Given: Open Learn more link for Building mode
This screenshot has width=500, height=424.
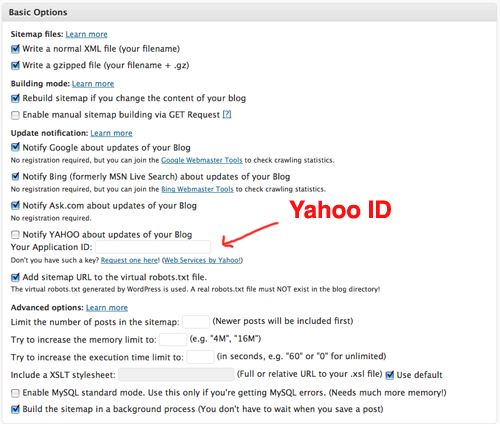Looking at the screenshot, I should pyautogui.click(x=93, y=84).
